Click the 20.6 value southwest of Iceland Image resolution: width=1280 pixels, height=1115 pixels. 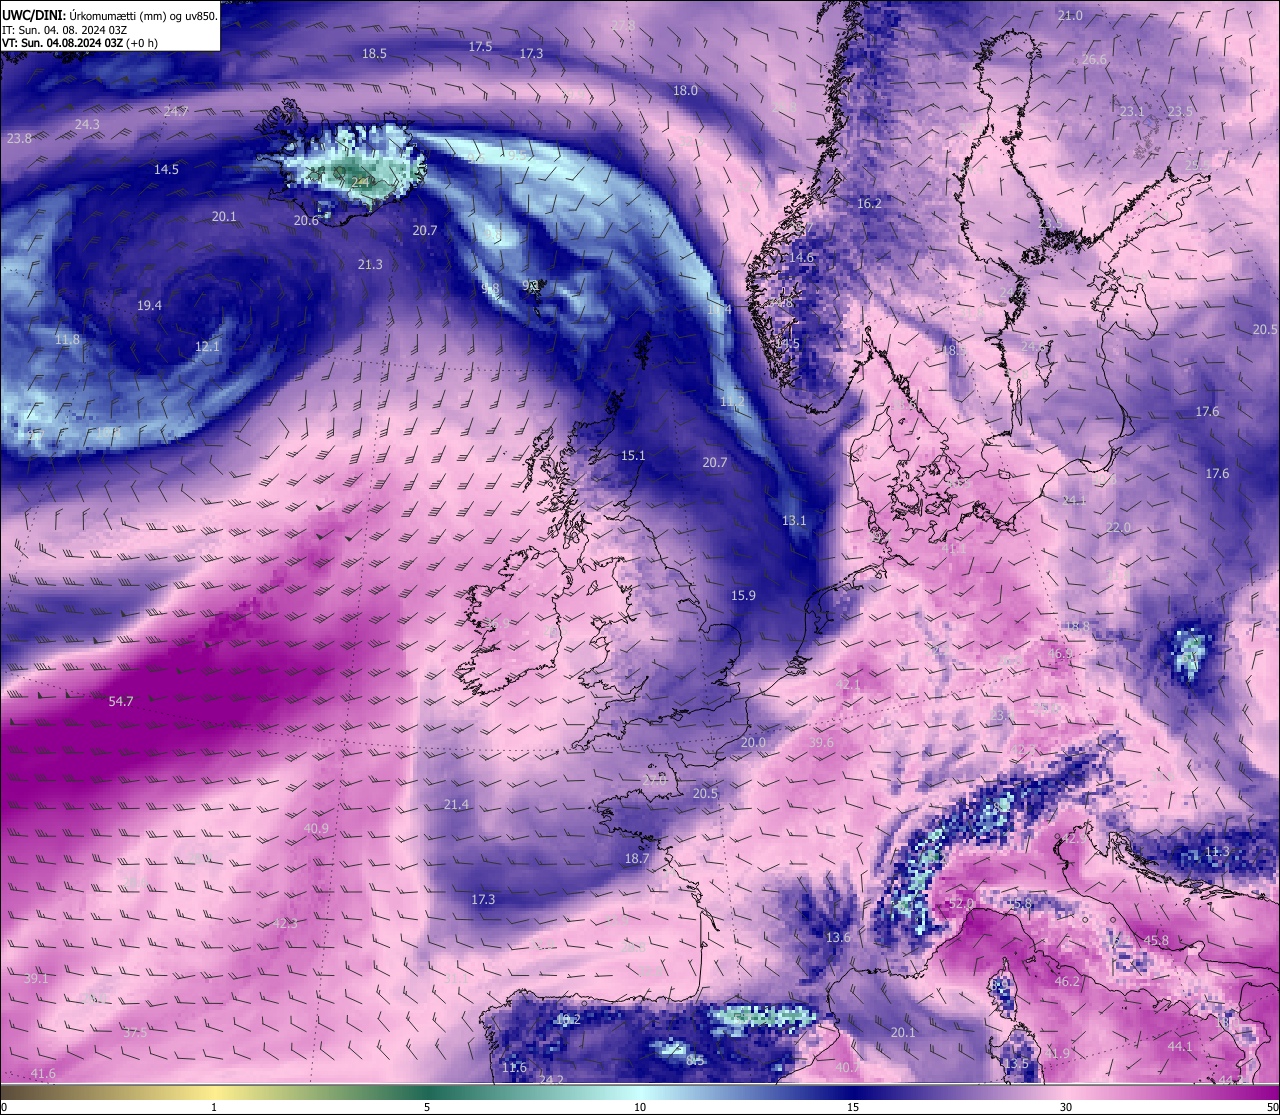(x=306, y=221)
